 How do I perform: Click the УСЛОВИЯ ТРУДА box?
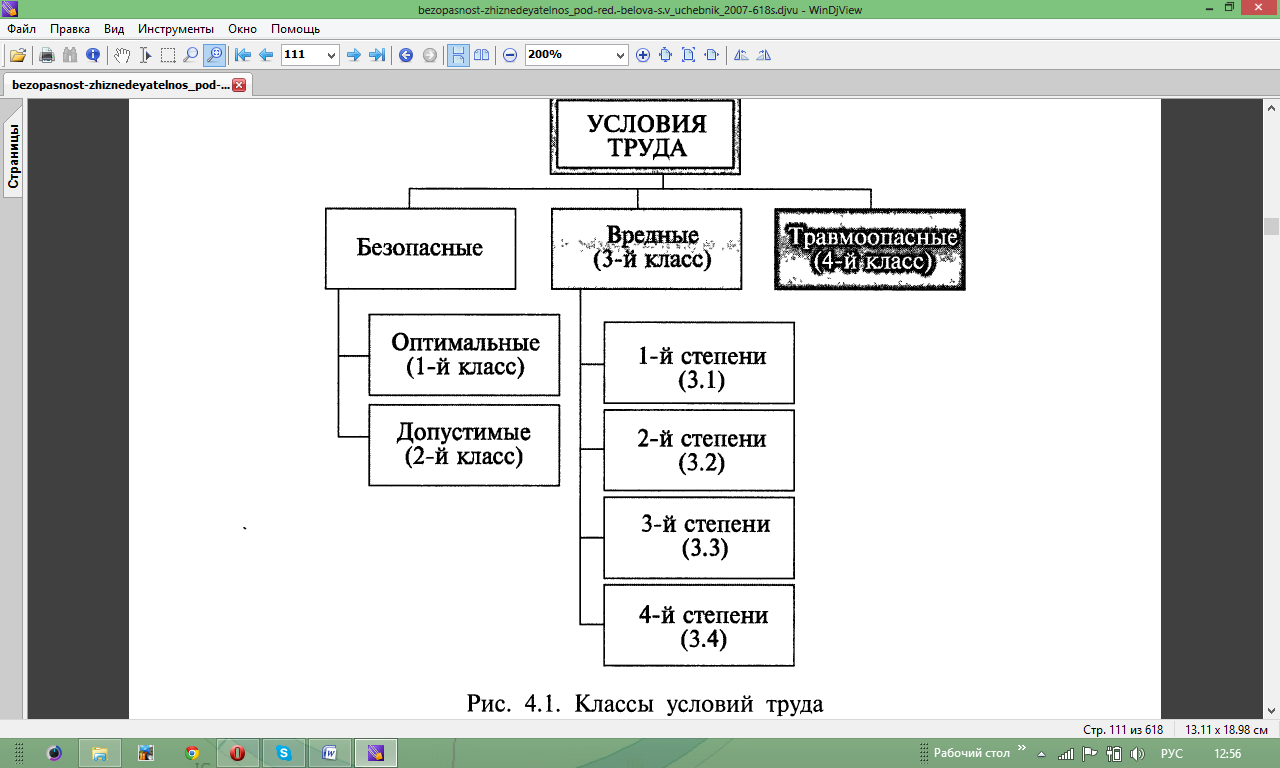pyautogui.click(x=647, y=136)
